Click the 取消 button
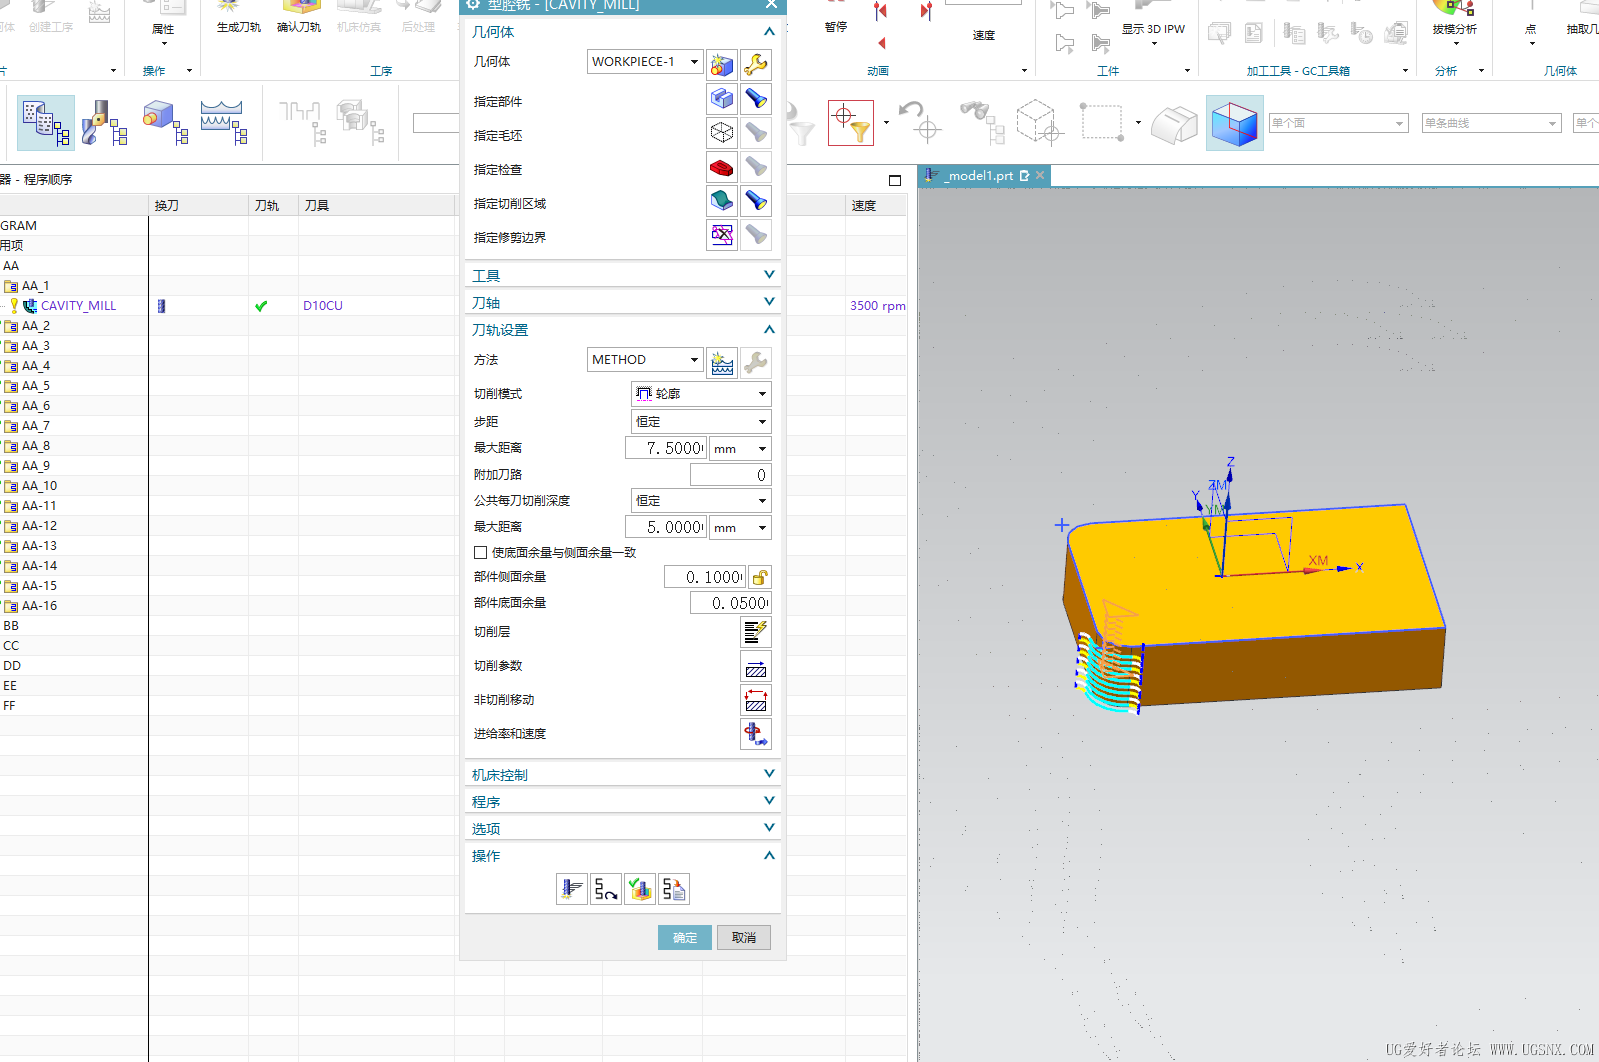The image size is (1599, 1062). [744, 937]
